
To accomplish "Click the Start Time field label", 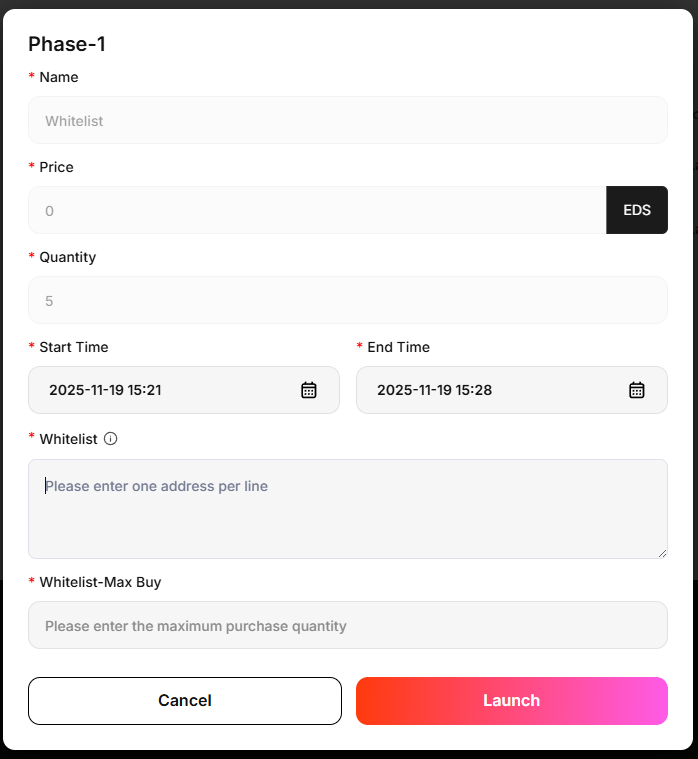I will (x=74, y=347).
